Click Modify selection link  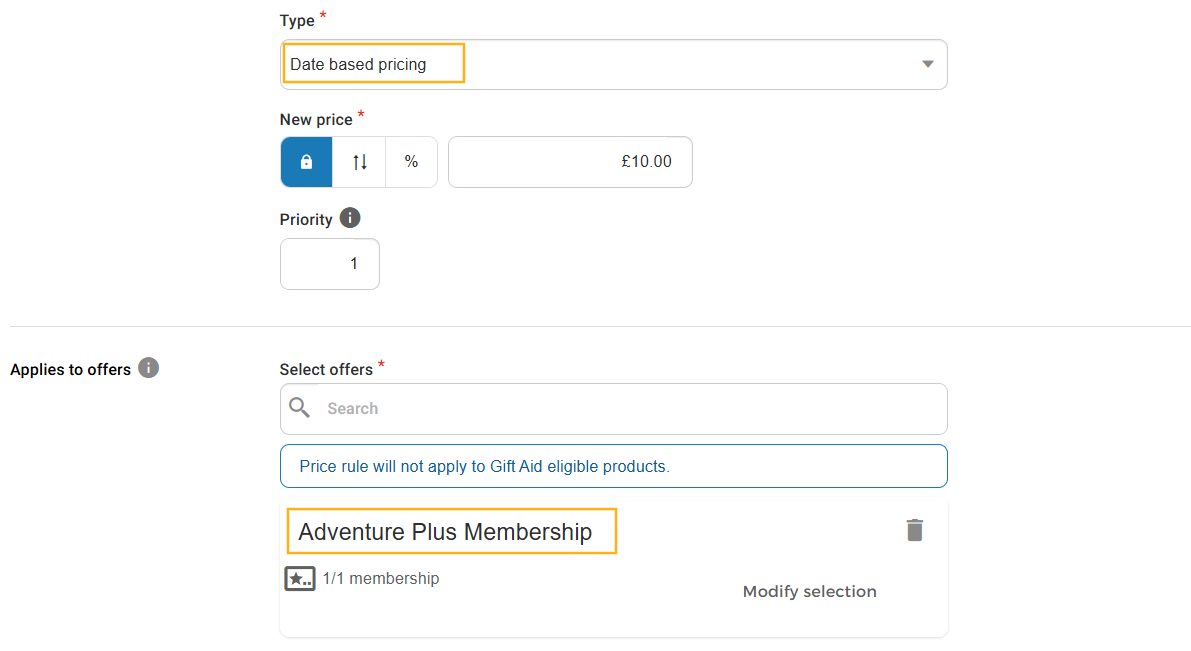tap(810, 591)
